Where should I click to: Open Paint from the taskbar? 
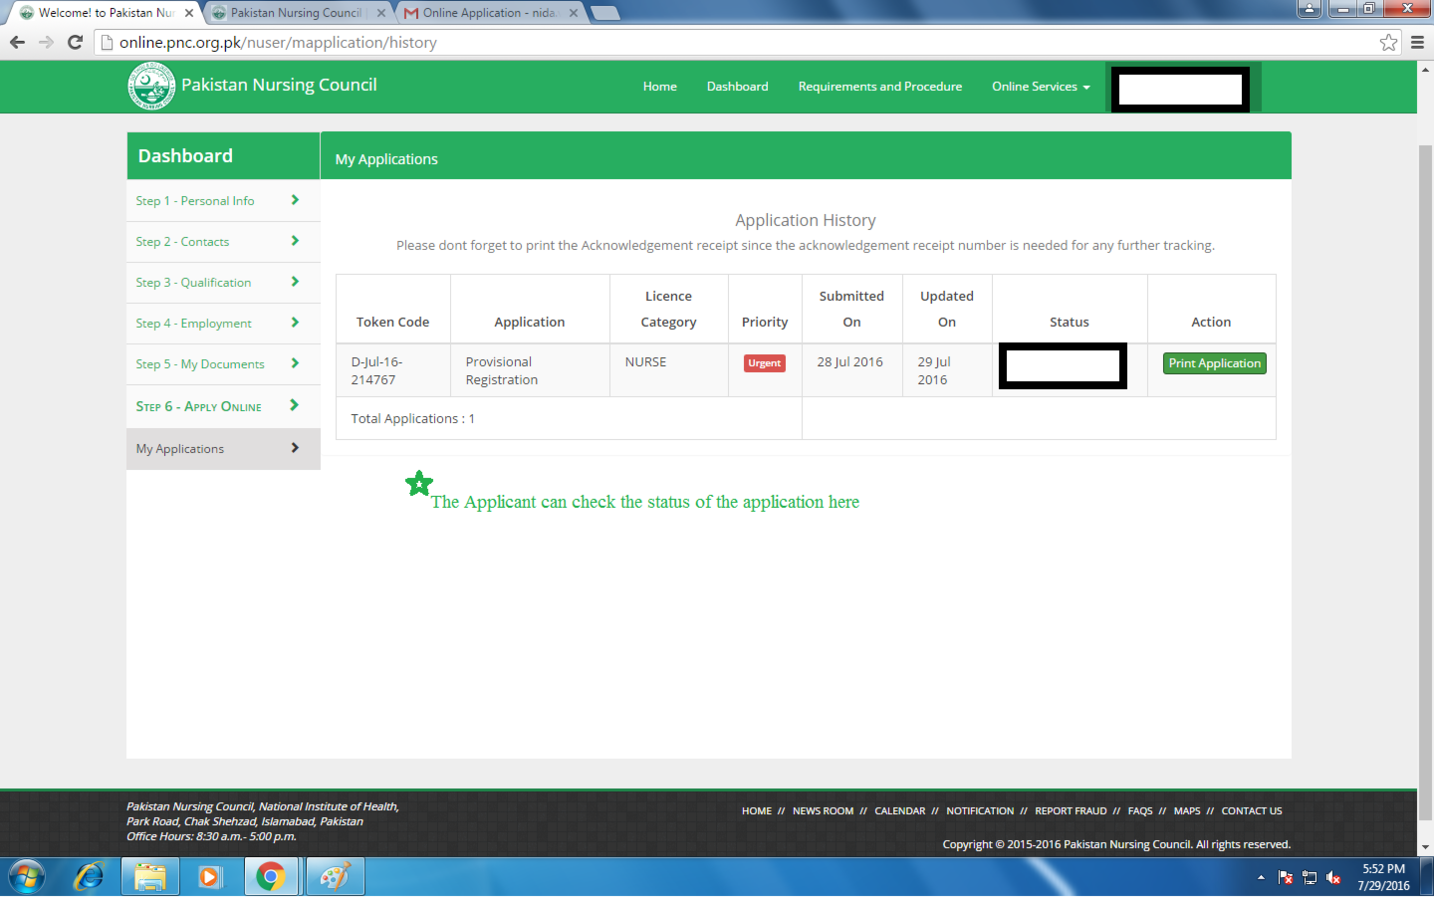click(334, 877)
